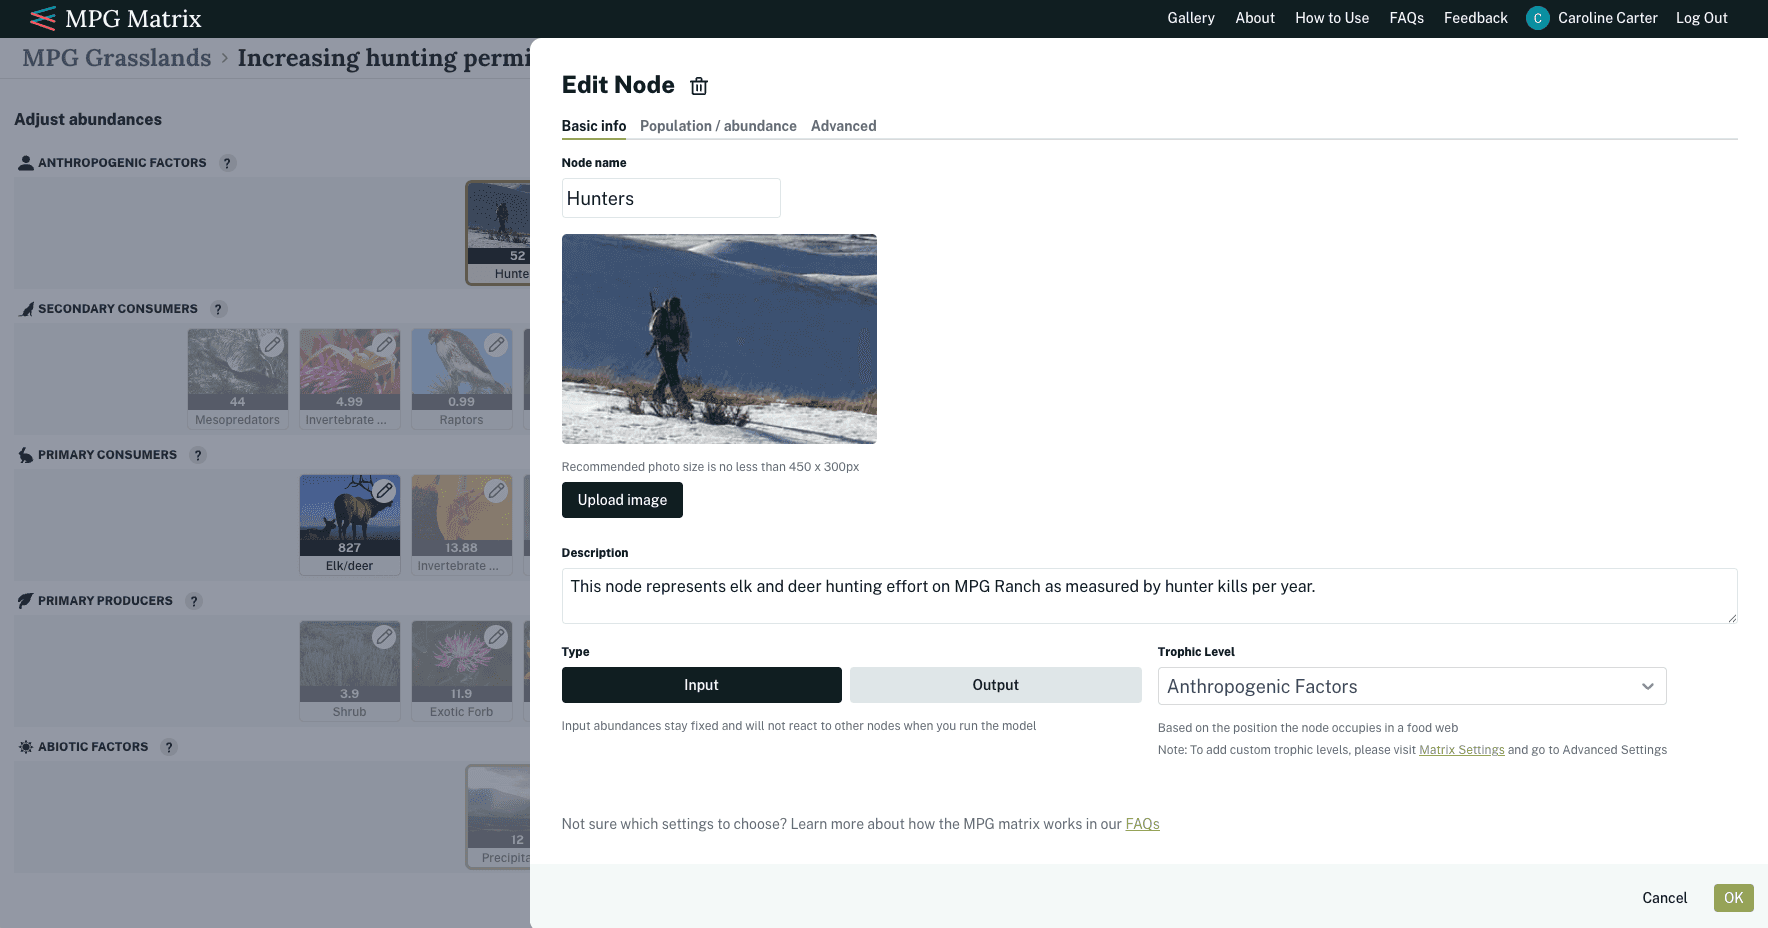
Task: Click the Caroline Carter avatar circle
Action: coord(1537,18)
